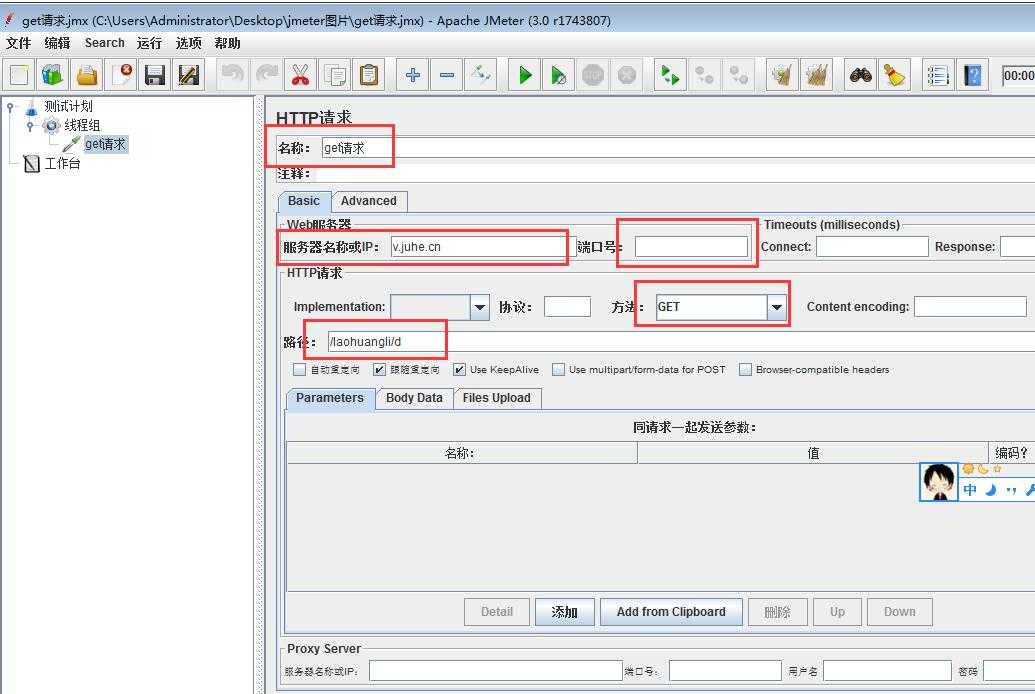Viewport: 1035px width, 694px height.
Task: Click the gray Shutdown icon
Action: pos(626,75)
